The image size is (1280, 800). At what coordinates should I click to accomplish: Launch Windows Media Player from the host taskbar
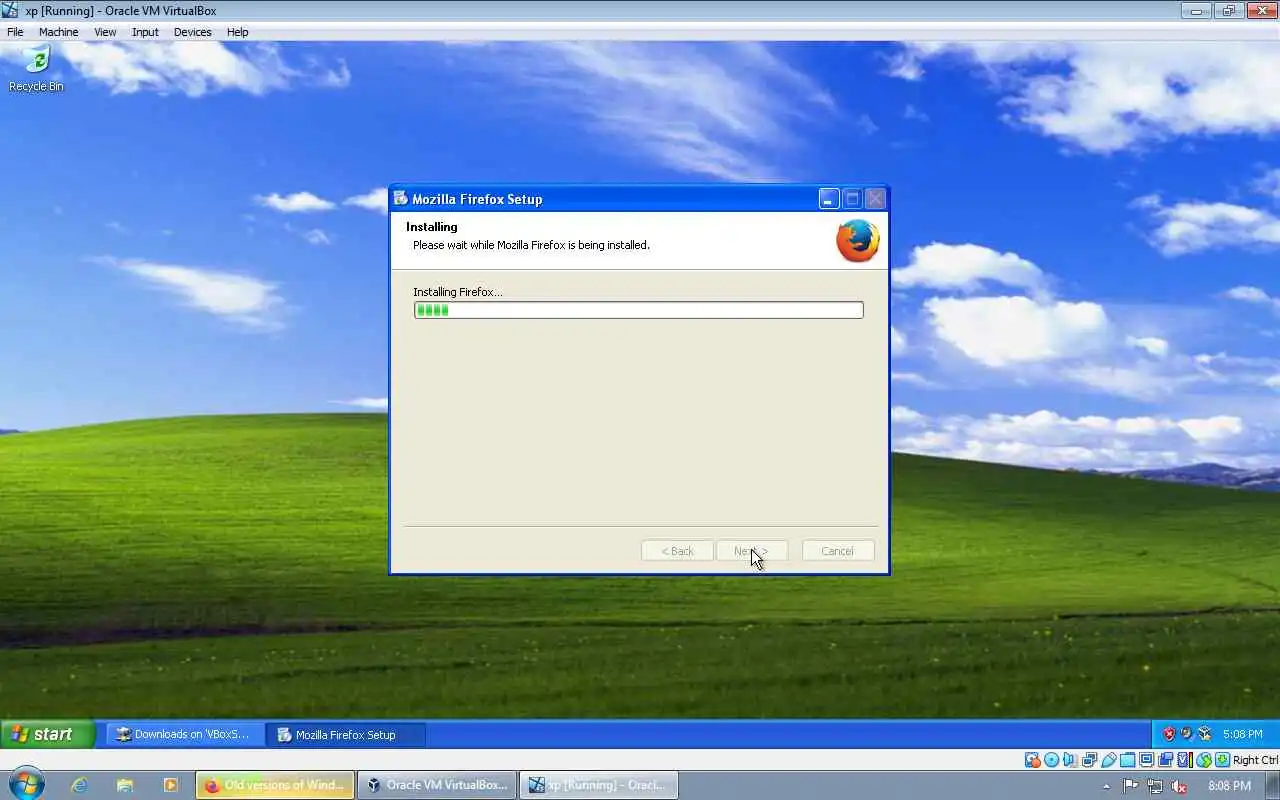tap(170, 785)
